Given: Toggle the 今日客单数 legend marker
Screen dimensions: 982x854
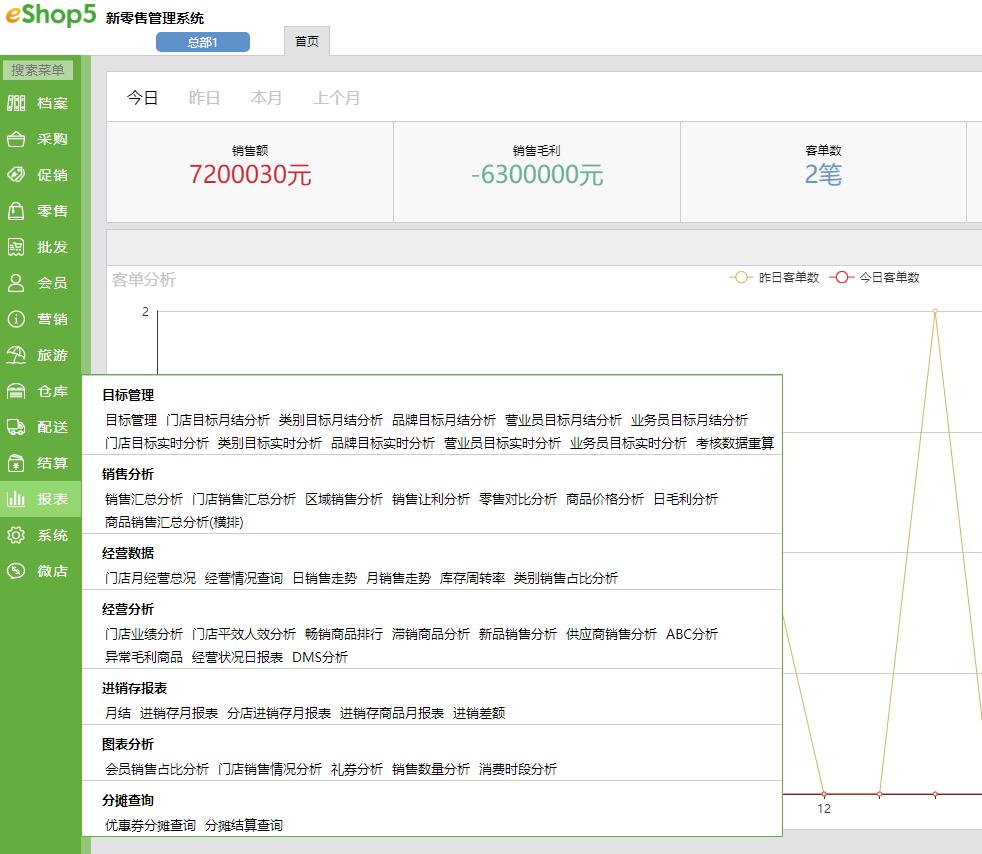Looking at the screenshot, I should (x=842, y=277).
